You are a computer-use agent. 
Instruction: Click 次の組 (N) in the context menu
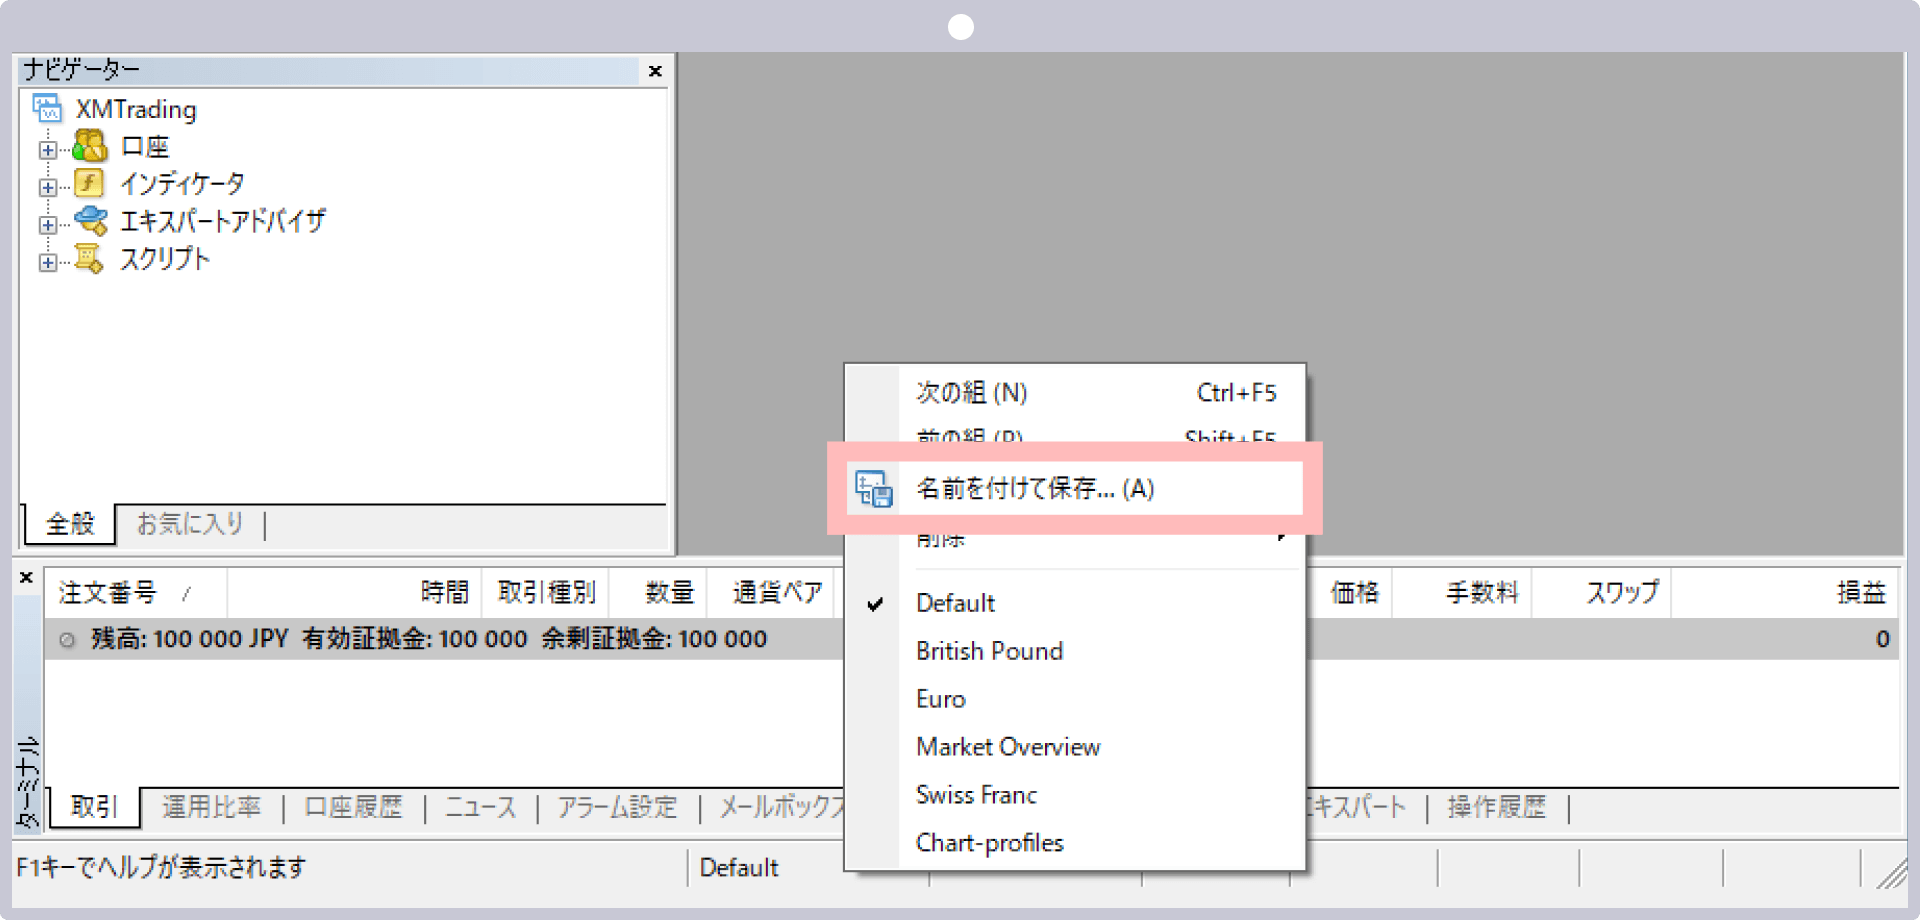[970, 392]
